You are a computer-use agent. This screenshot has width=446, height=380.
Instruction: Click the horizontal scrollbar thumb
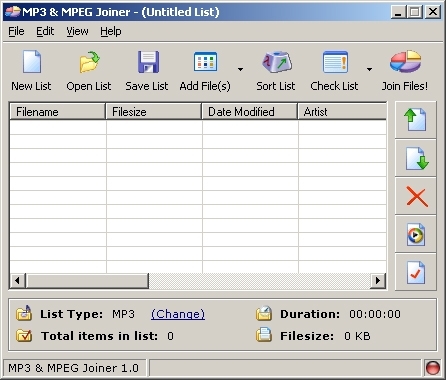[x=87, y=281]
